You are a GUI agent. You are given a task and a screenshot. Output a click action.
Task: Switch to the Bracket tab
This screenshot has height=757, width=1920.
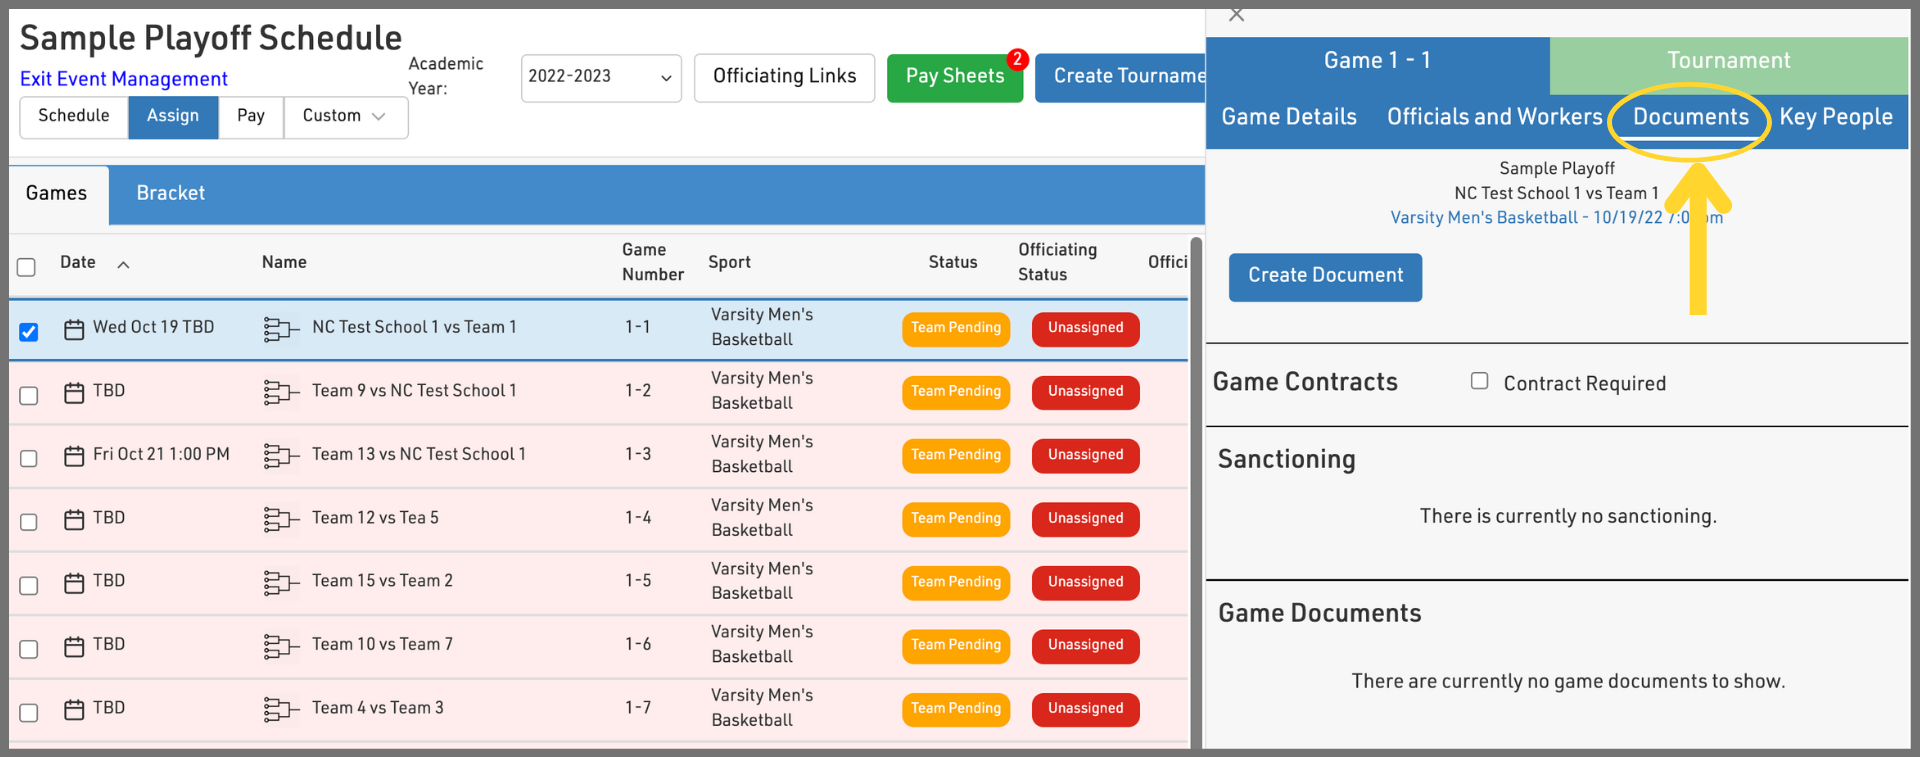pos(170,193)
